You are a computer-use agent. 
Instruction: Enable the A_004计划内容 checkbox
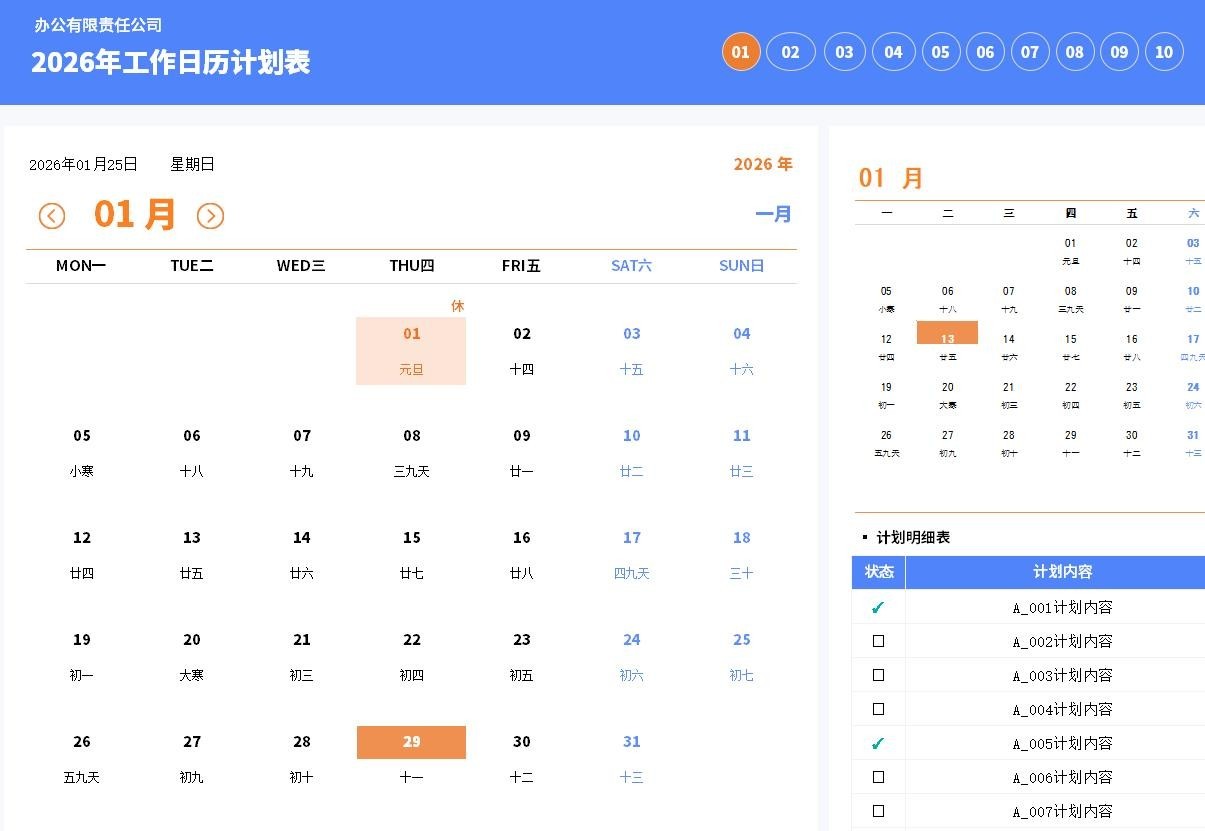click(878, 709)
